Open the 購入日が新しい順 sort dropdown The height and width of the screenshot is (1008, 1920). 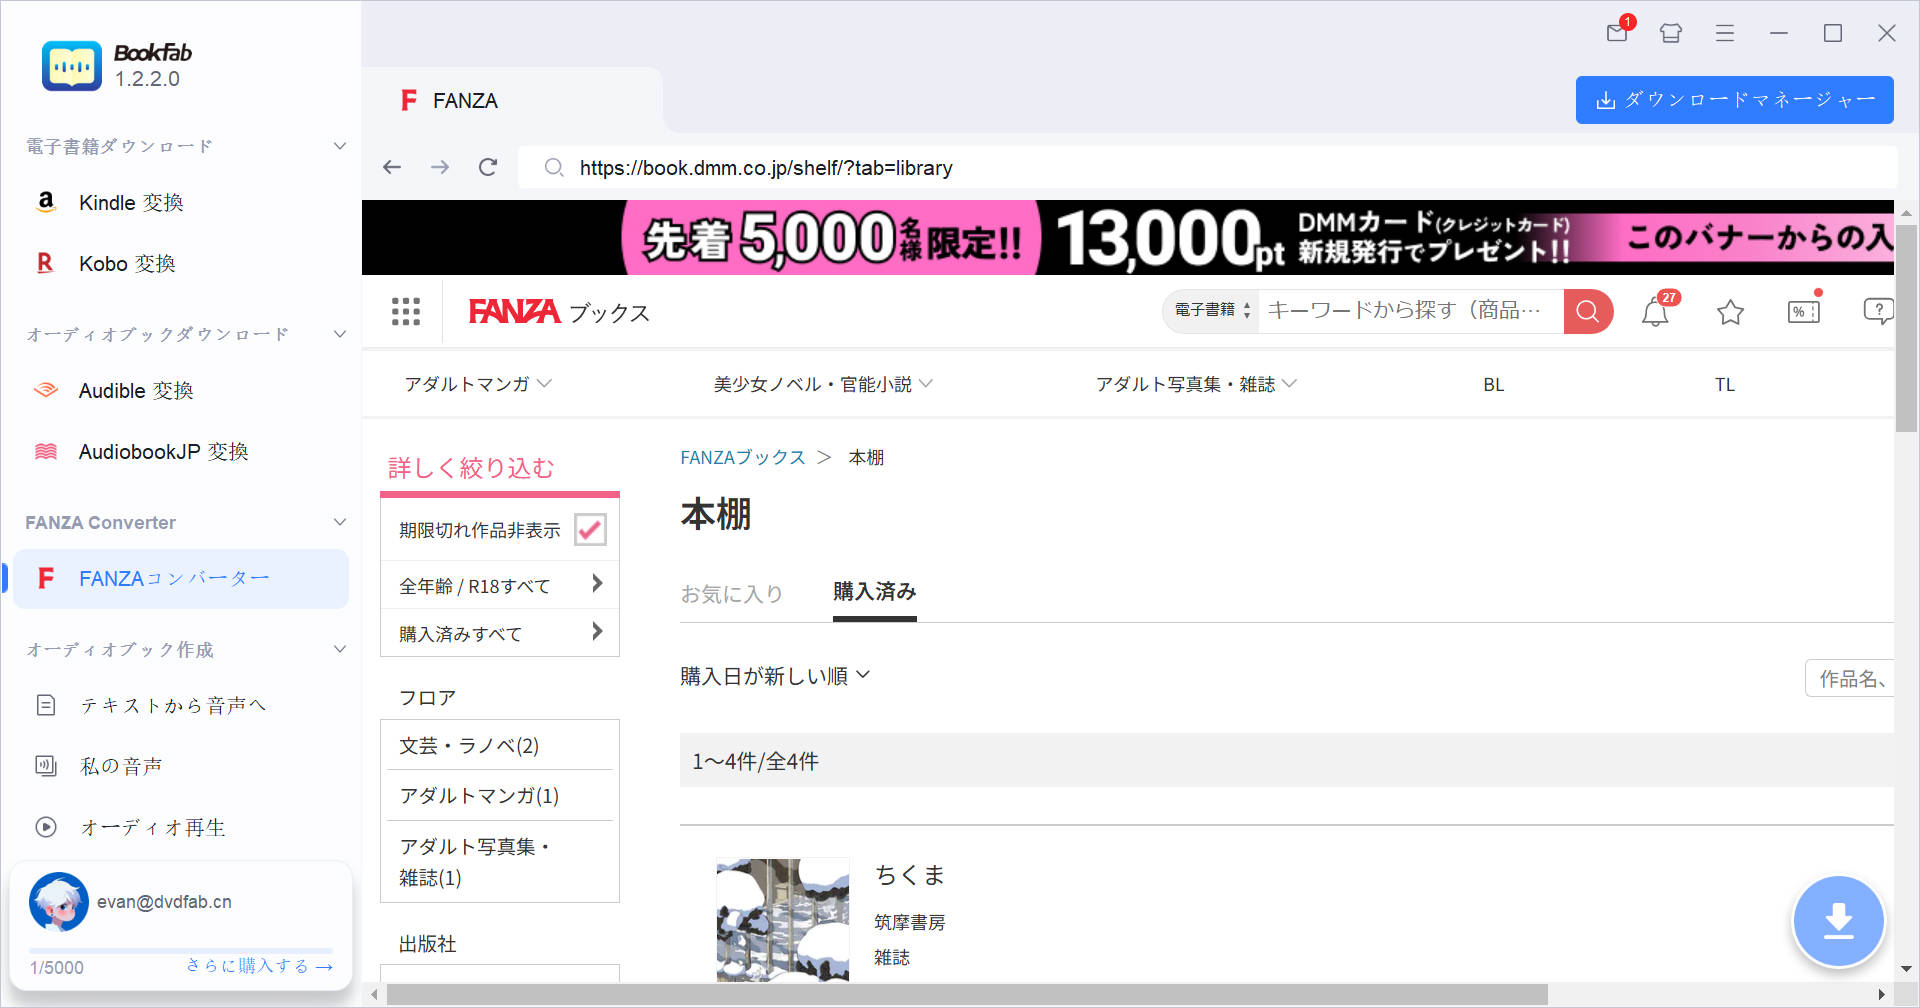pyautogui.click(x=777, y=675)
